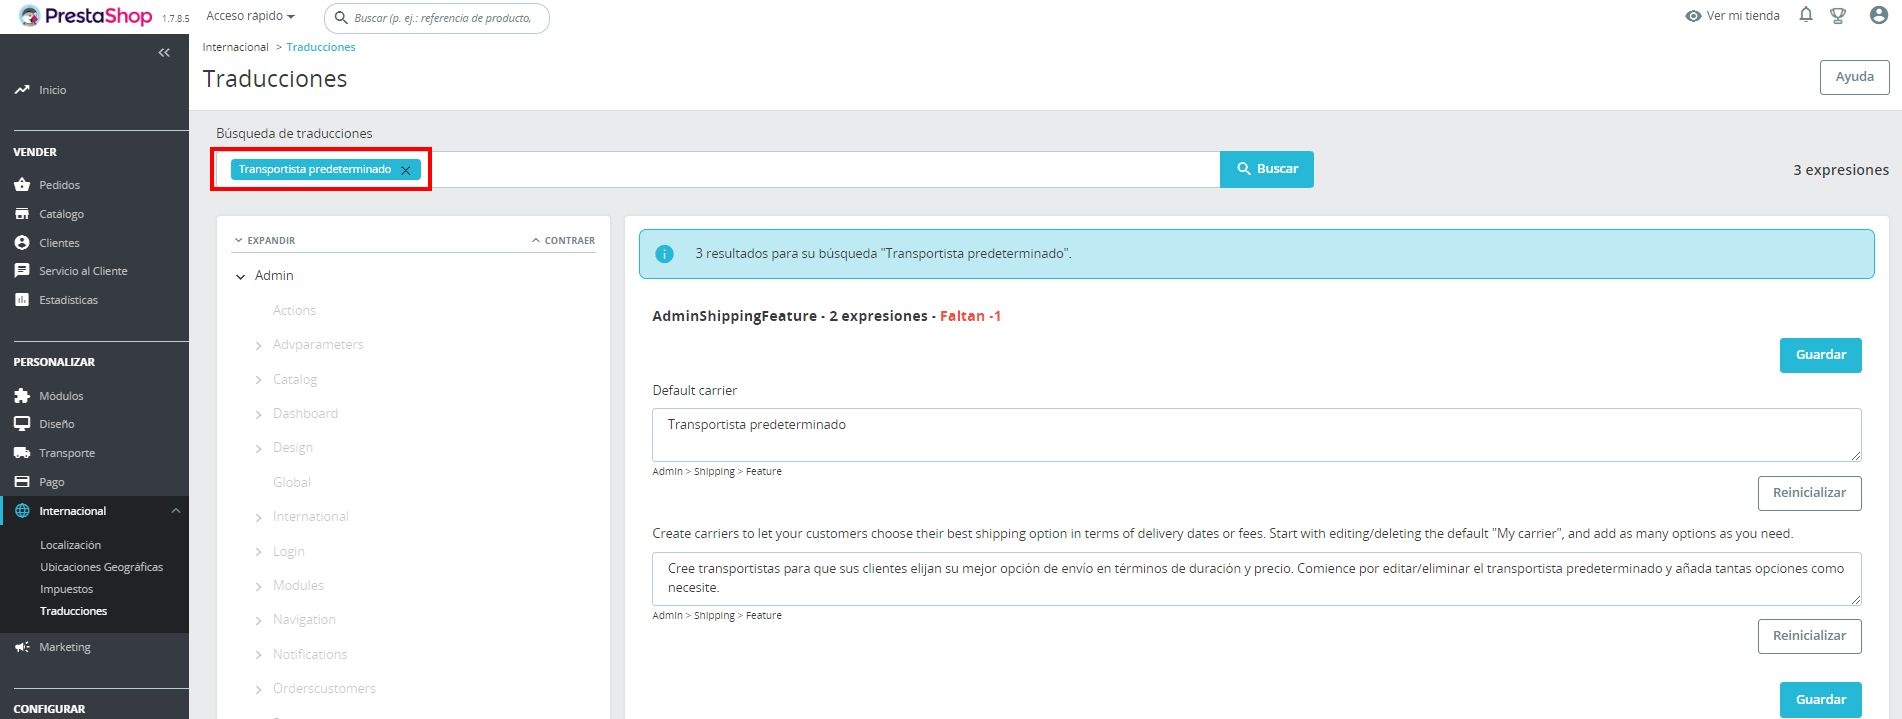Collapse the Admin tree node

pyautogui.click(x=240, y=276)
